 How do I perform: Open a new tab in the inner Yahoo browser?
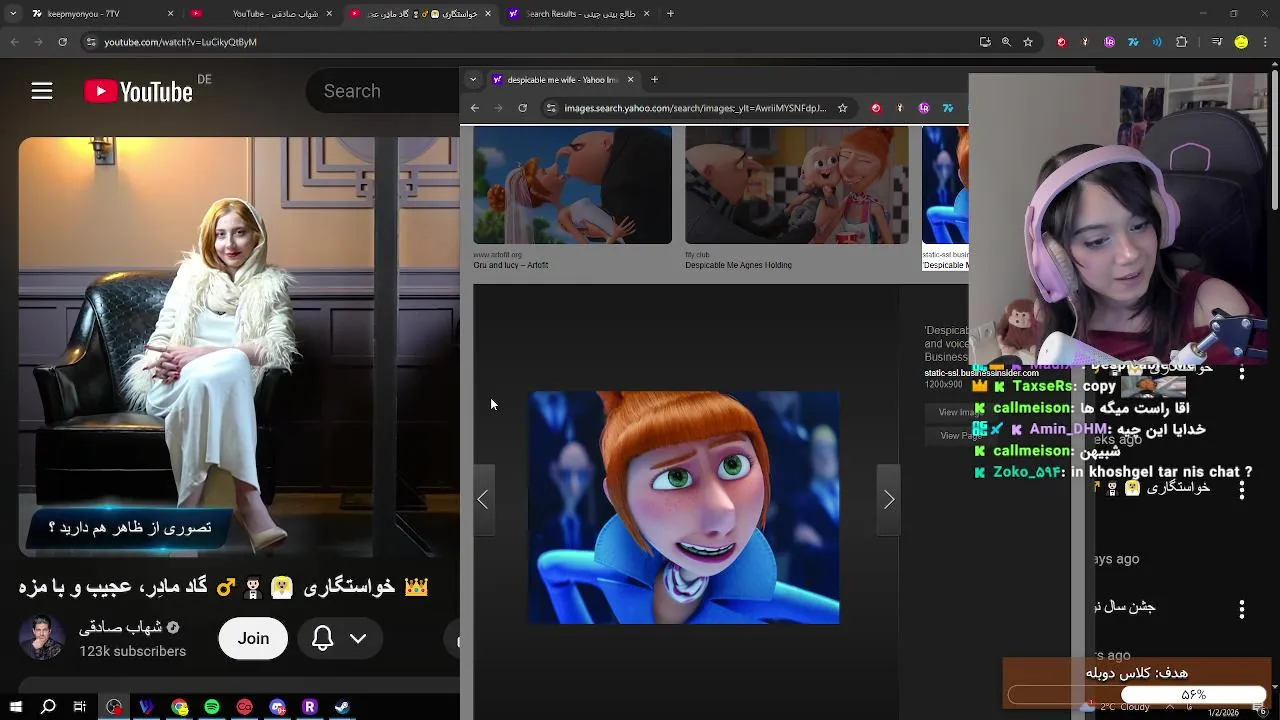click(x=654, y=79)
